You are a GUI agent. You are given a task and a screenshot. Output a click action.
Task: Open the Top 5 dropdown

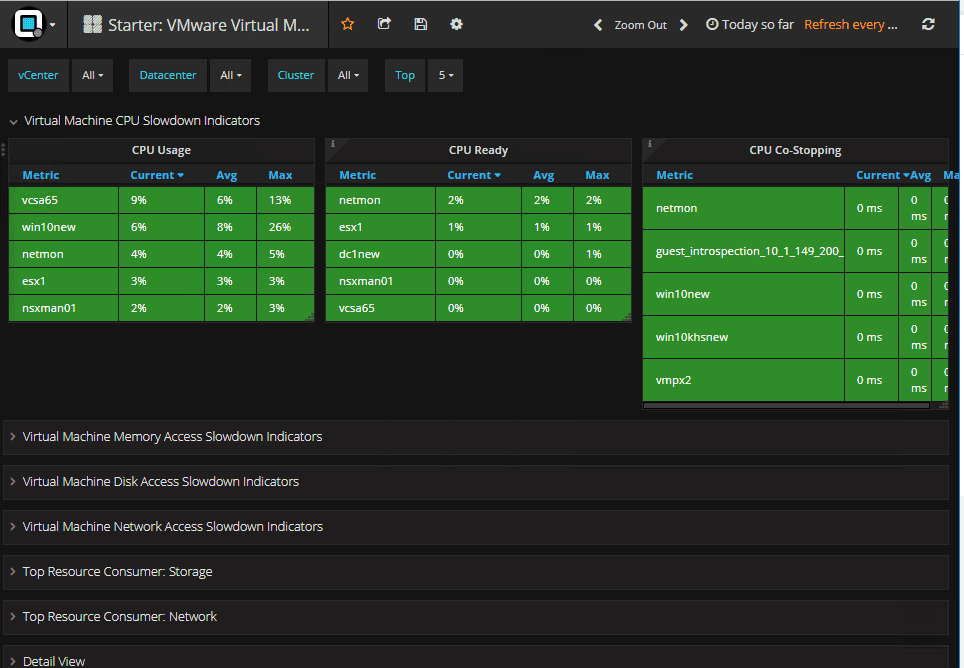(x=445, y=75)
